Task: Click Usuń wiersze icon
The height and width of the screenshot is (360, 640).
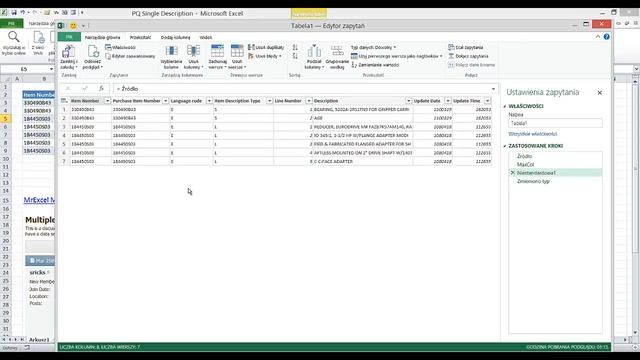Action: [x=237, y=51]
